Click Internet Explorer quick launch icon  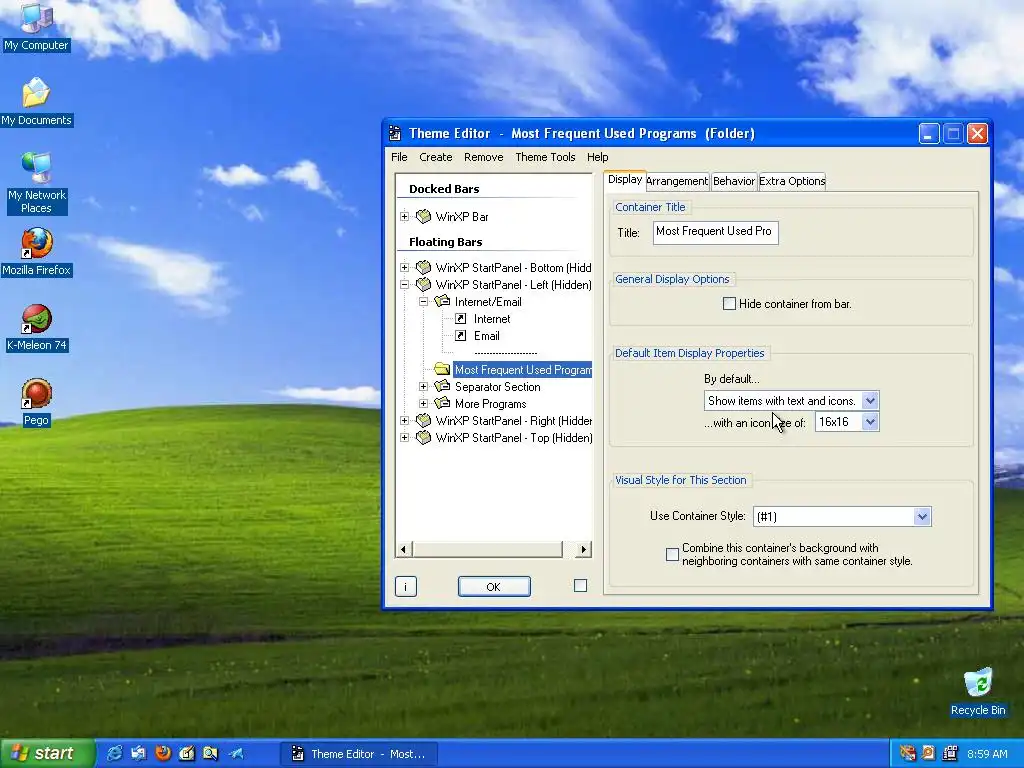(x=114, y=754)
